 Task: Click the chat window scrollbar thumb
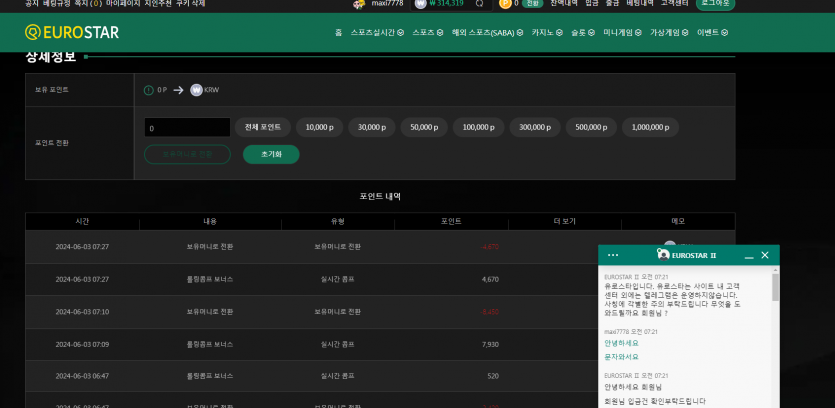pyautogui.click(x=775, y=288)
